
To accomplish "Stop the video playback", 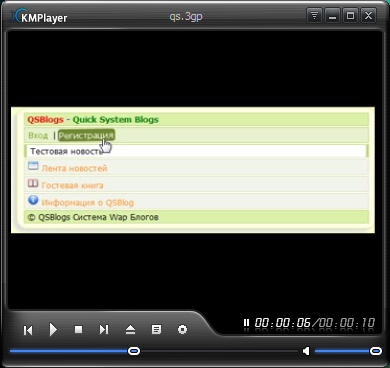I will [x=78, y=329].
